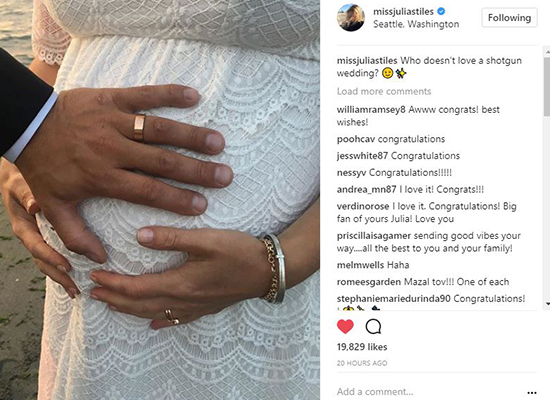The height and width of the screenshot is (400, 550).
Task: Open romeesgarden commenter profile
Action: 369,282
